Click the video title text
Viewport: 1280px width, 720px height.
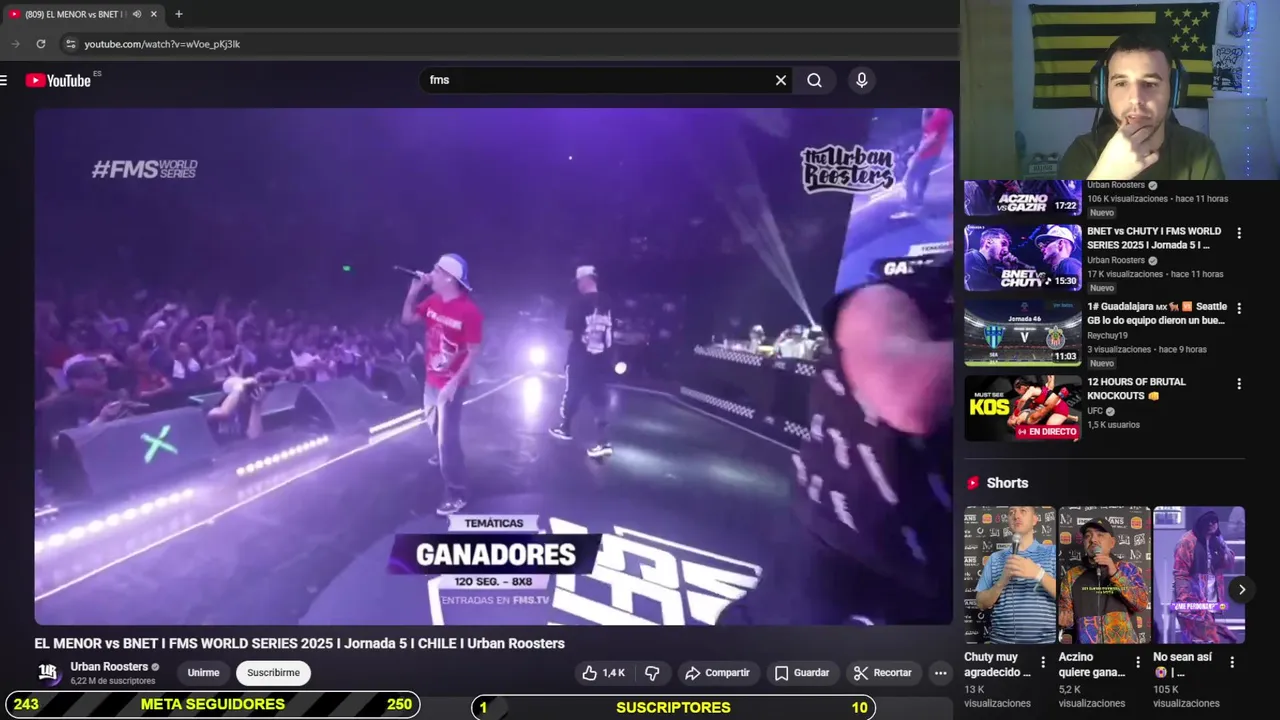coord(300,643)
